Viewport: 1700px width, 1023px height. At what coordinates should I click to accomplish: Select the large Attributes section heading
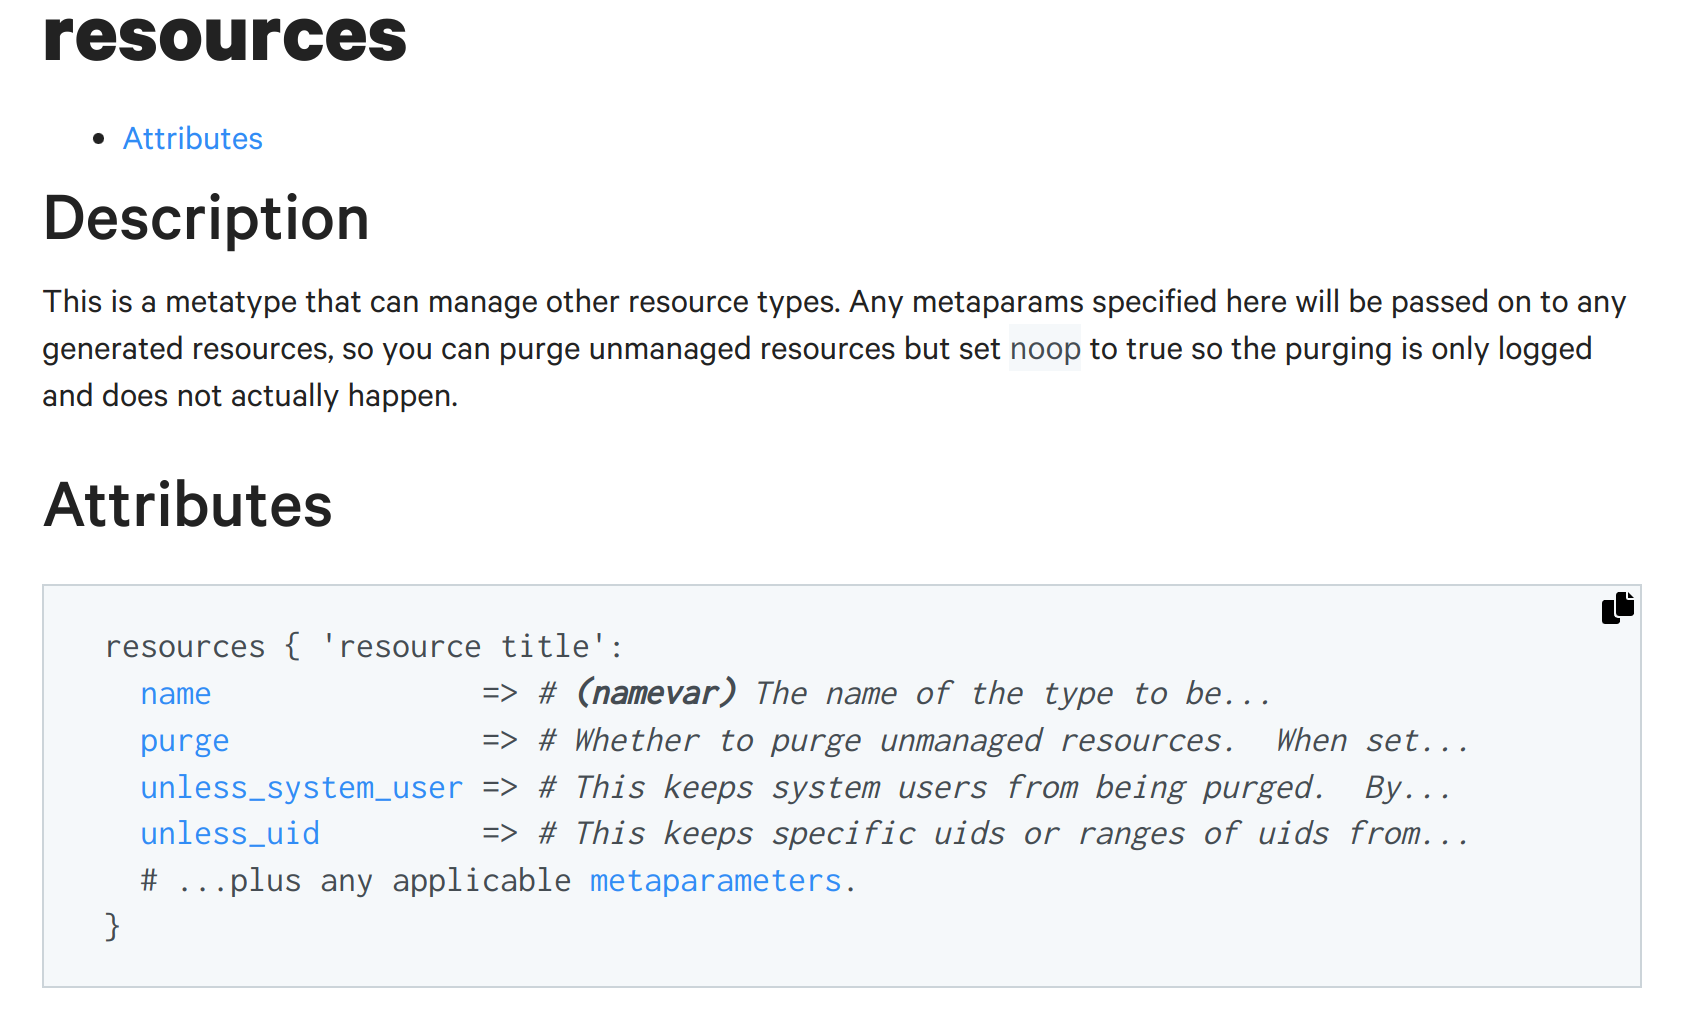tap(188, 504)
